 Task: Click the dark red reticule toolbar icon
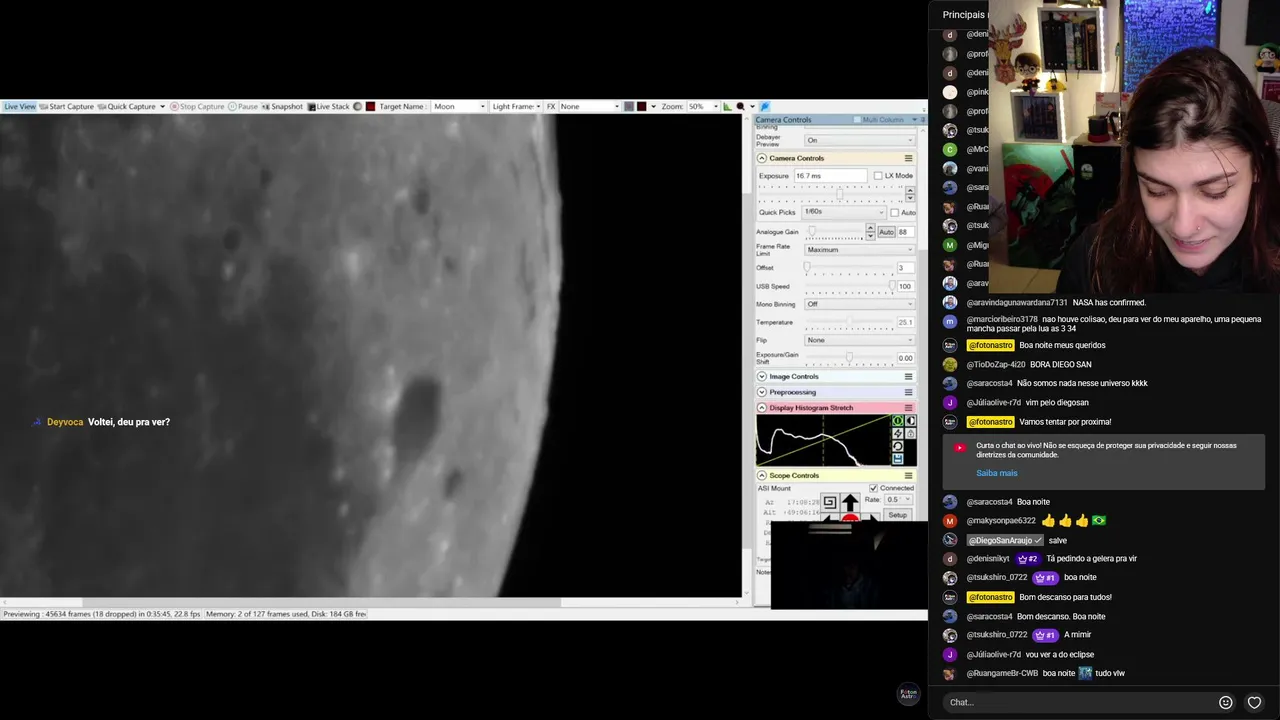pyautogui.click(x=642, y=106)
